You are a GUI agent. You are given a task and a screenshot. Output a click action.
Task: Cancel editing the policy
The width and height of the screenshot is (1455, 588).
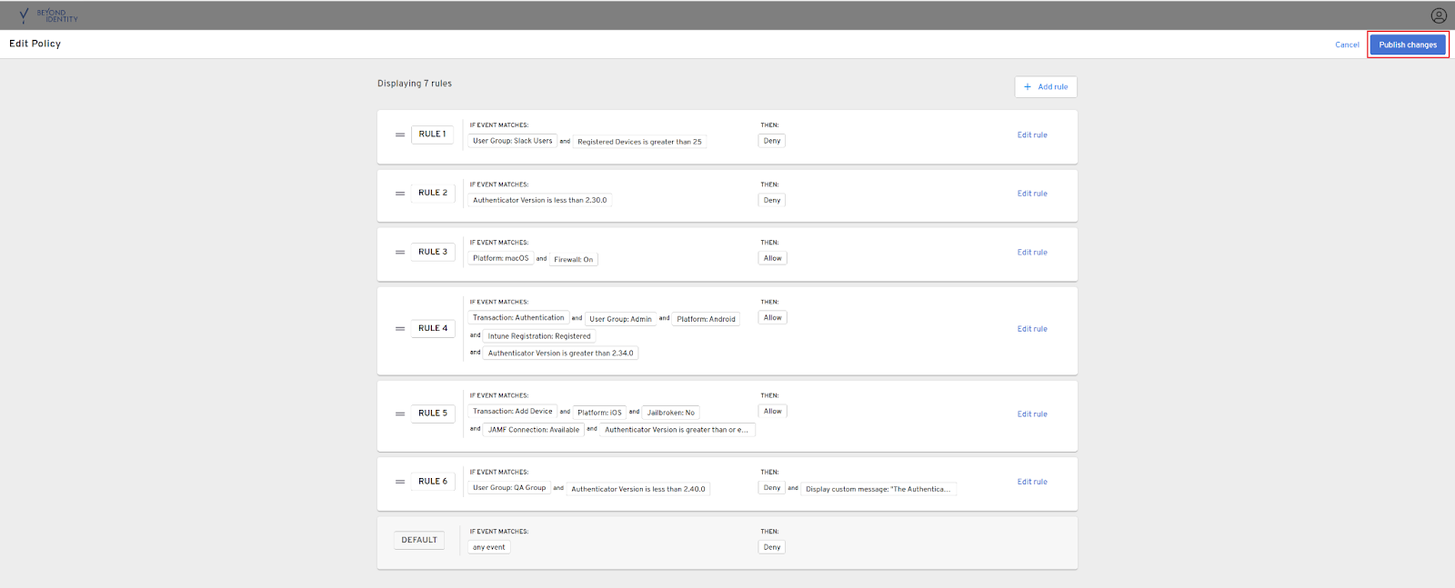coord(1347,45)
